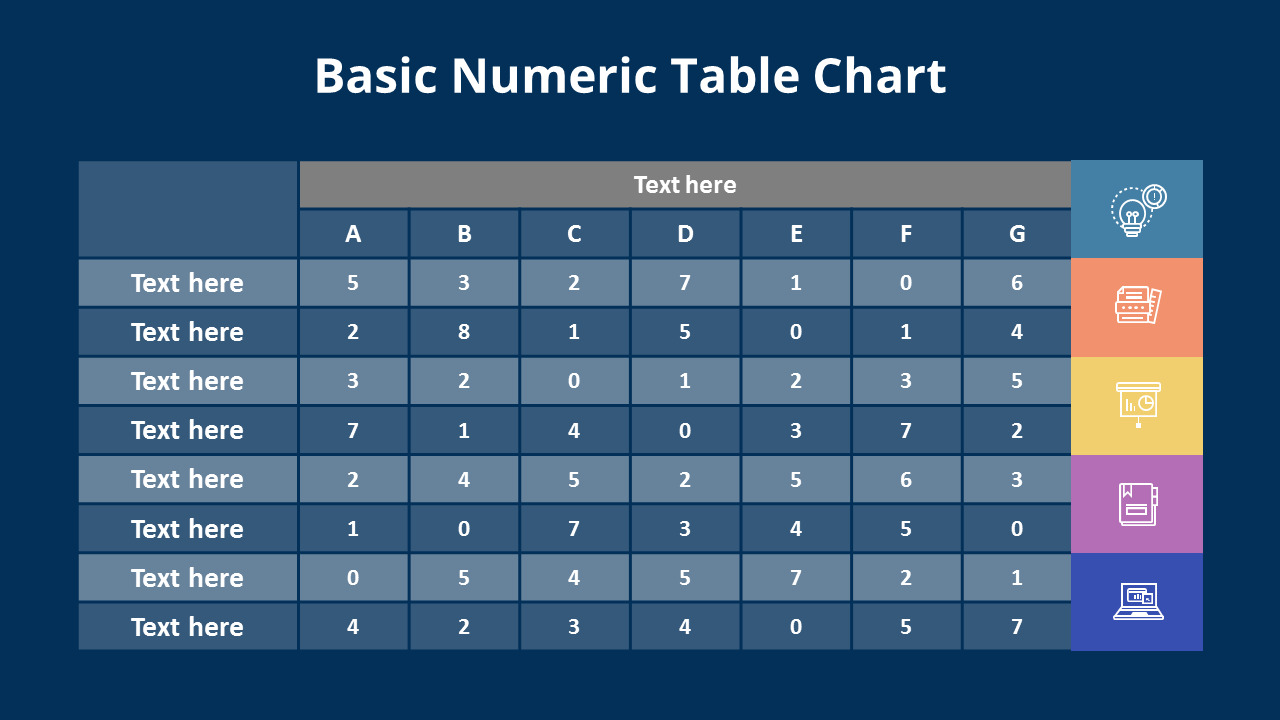Screen dimensions: 1280x720
Task: Click column header G
Action: 1017,234
